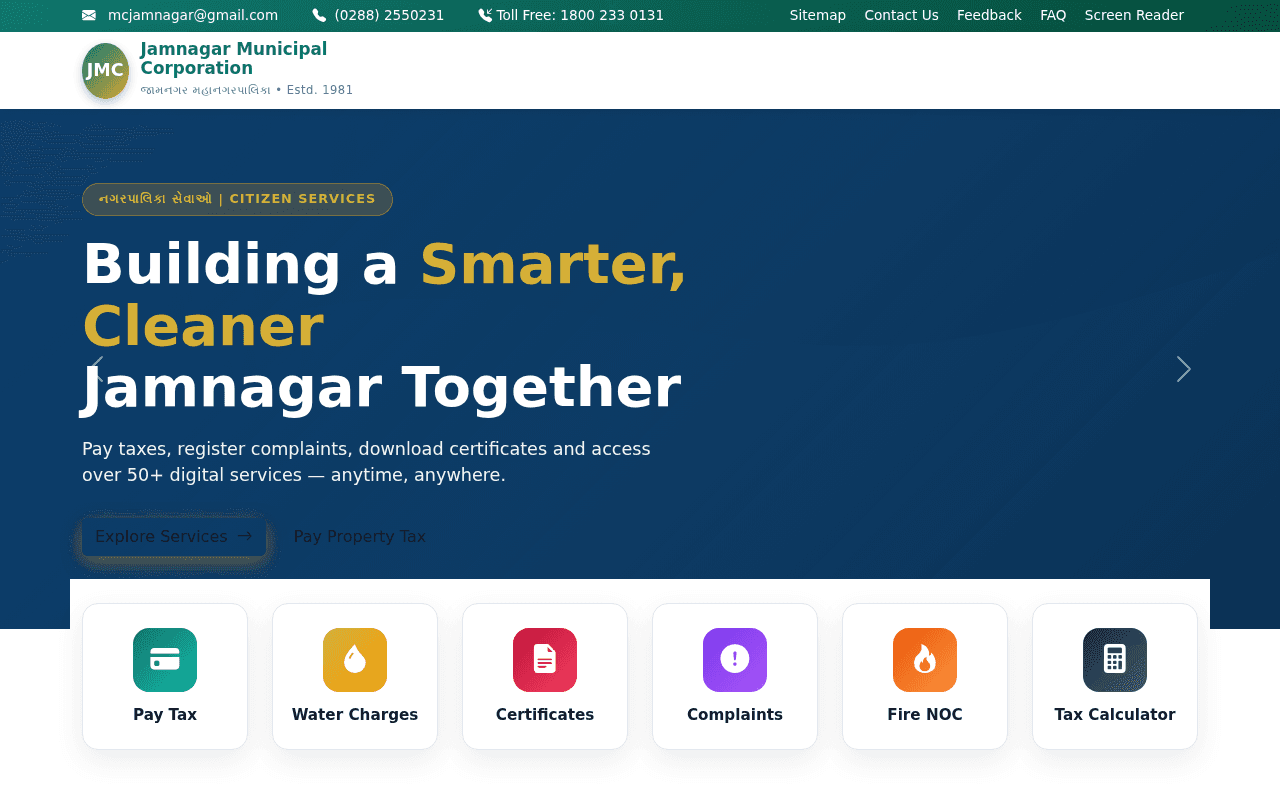Open the Certificates document icon
Viewport: 1280px width, 800px height.
[x=545, y=660]
